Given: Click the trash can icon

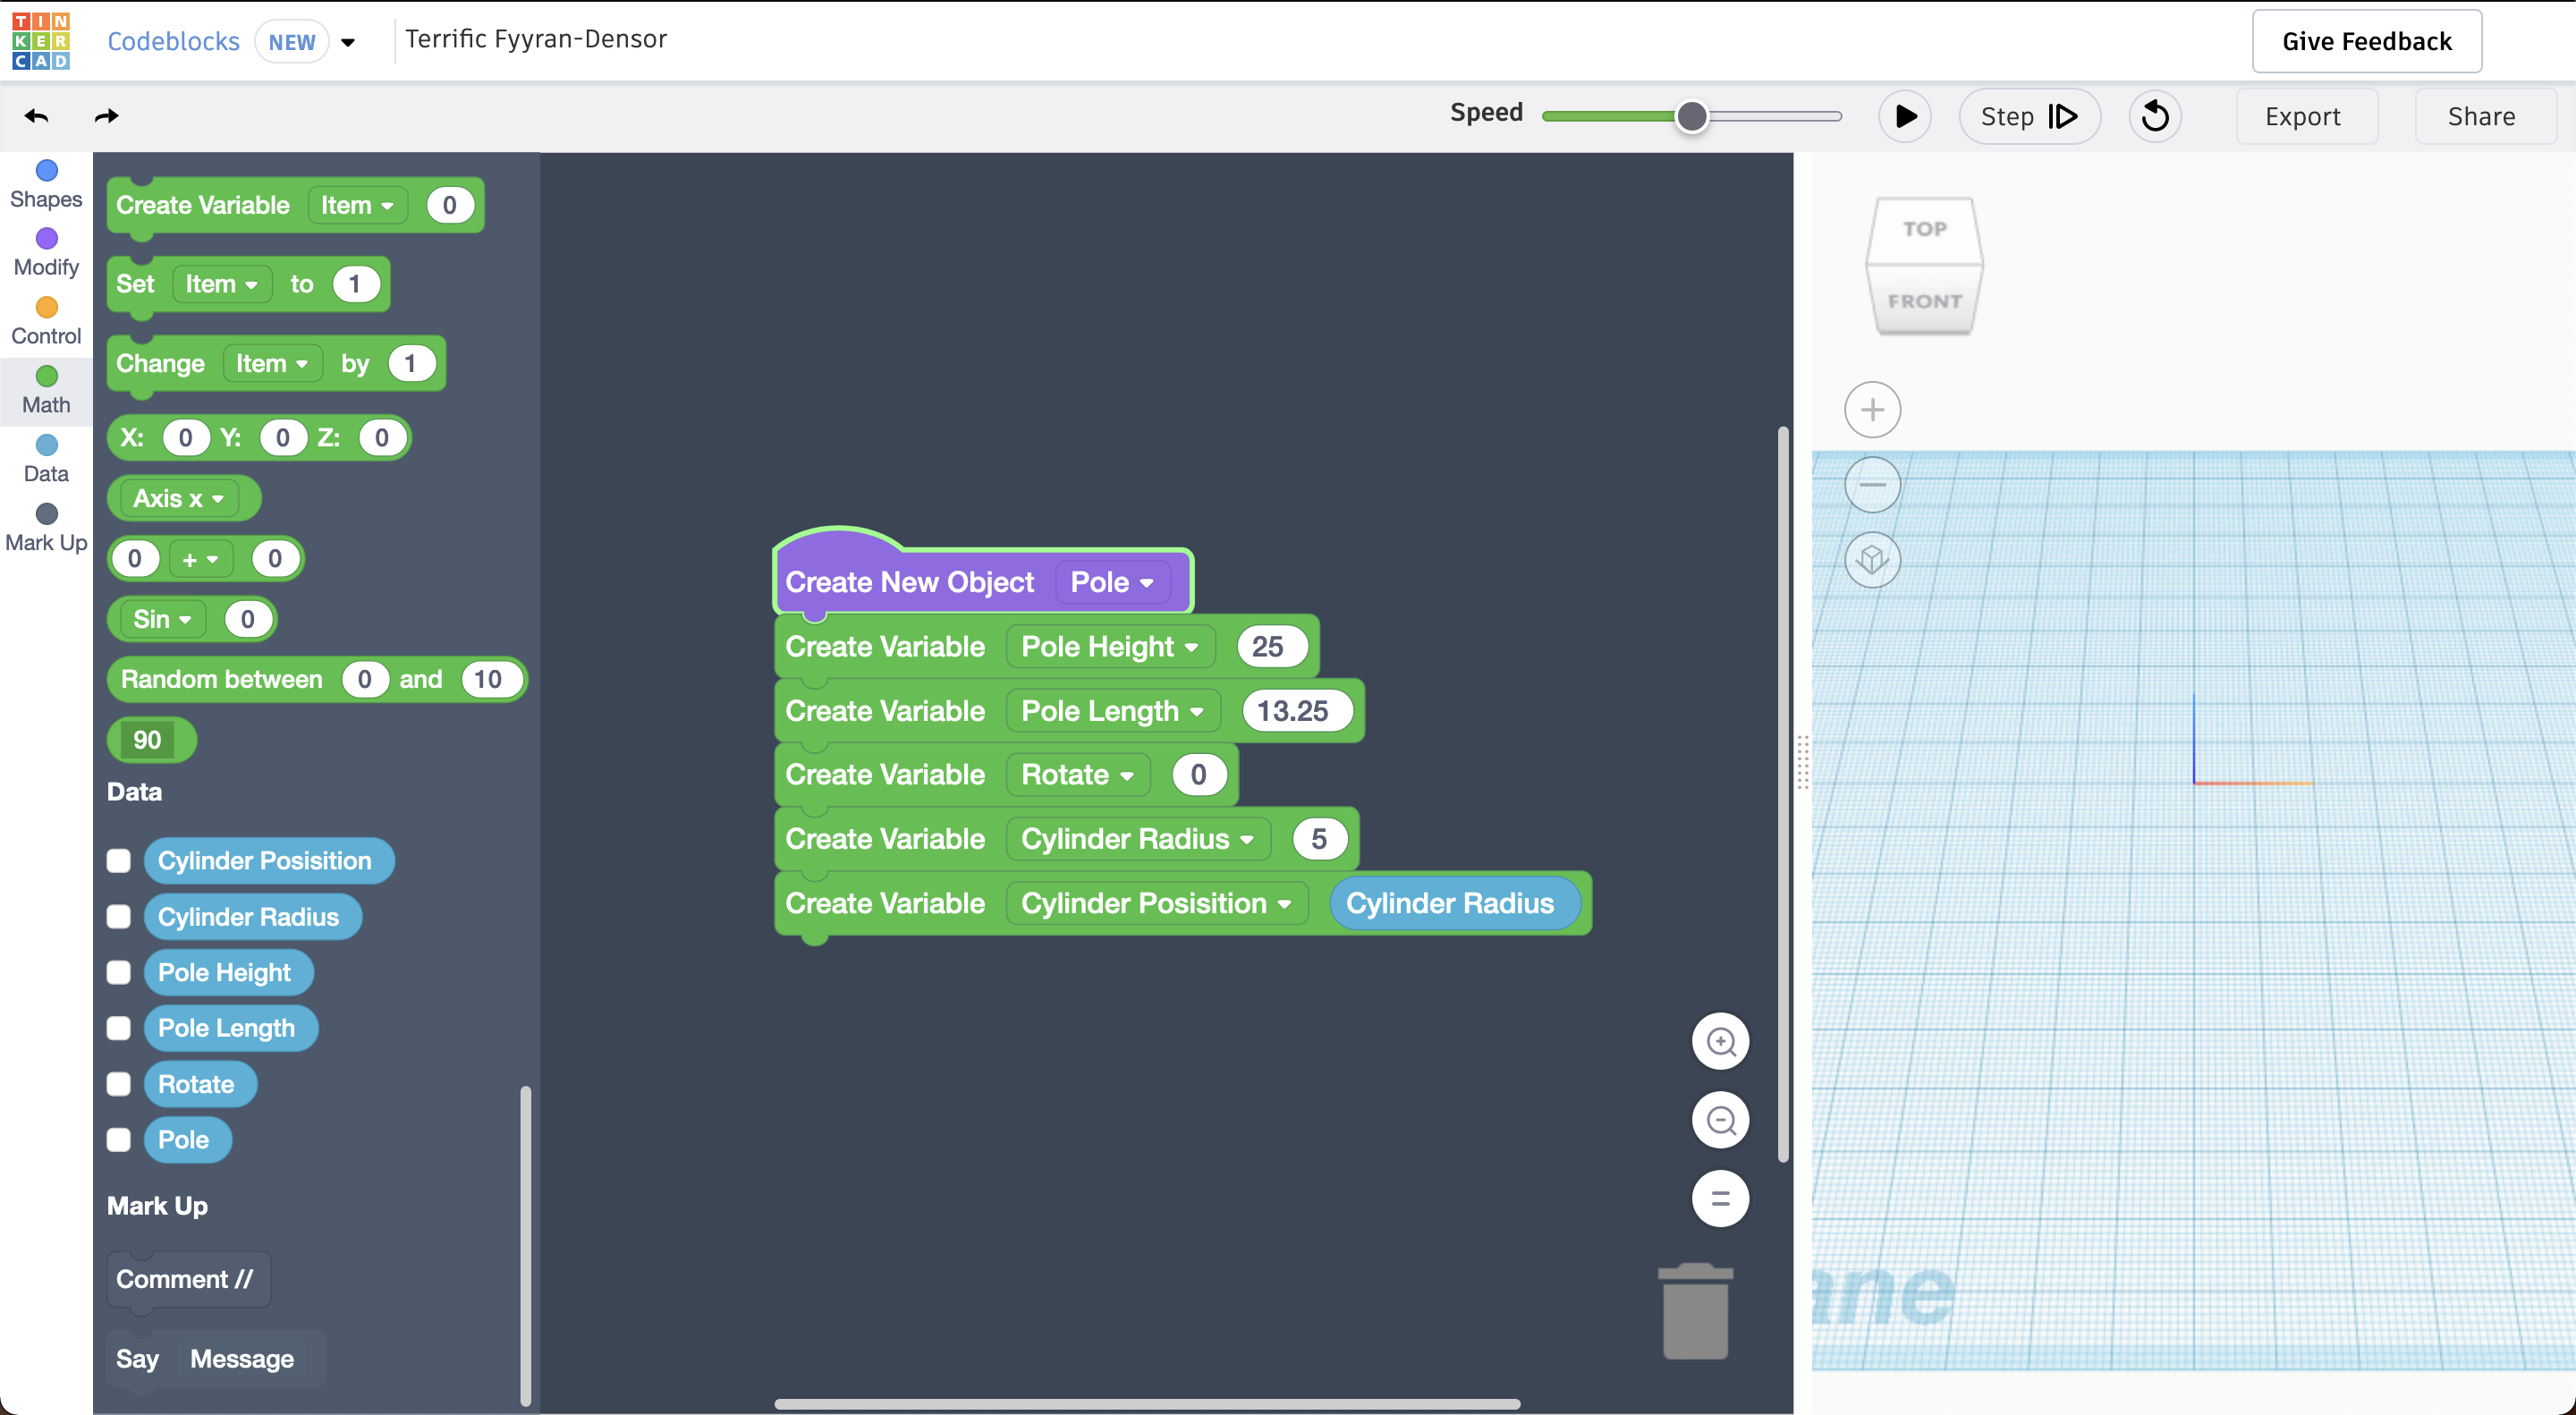Looking at the screenshot, I should coord(1695,1312).
